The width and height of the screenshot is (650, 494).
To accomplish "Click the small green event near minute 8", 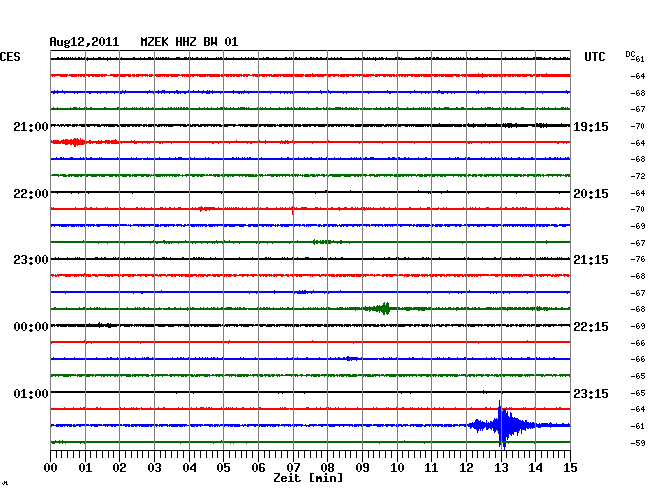I will [321, 242].
